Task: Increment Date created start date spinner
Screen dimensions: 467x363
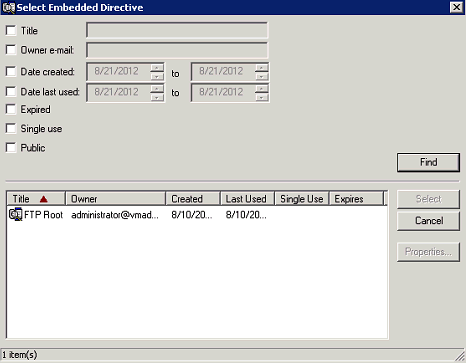Action: (157, 68)
